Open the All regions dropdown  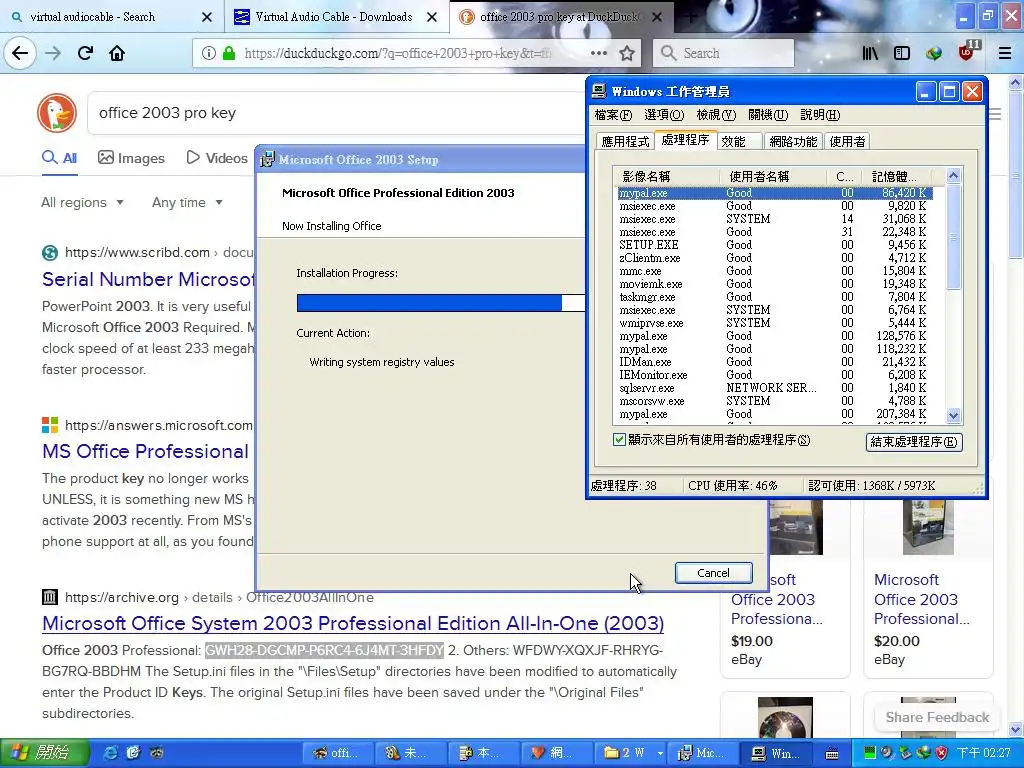click(x=82, y=202)
